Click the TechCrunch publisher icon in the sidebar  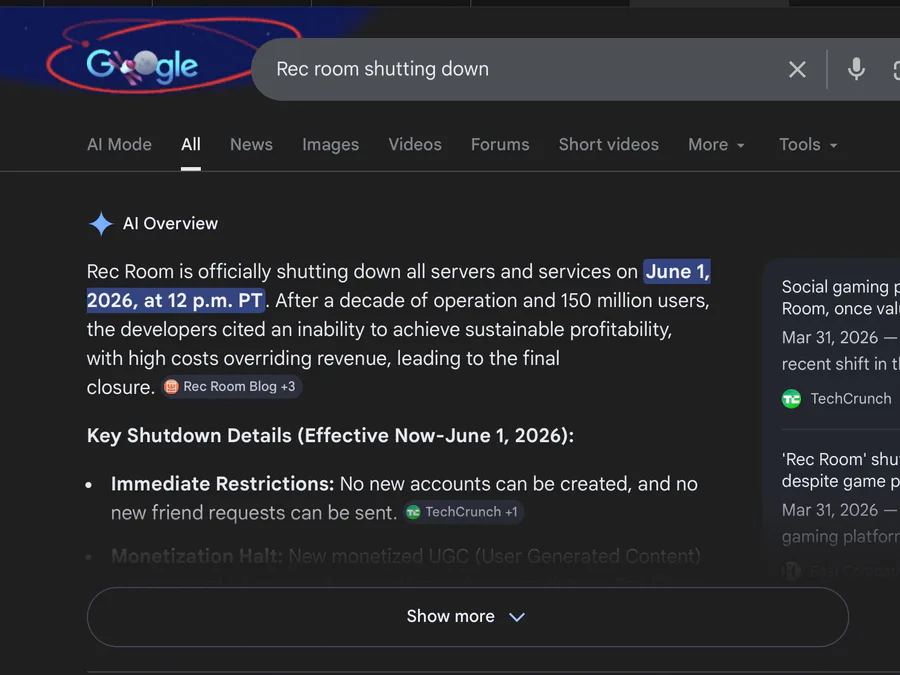click(791, 399)
